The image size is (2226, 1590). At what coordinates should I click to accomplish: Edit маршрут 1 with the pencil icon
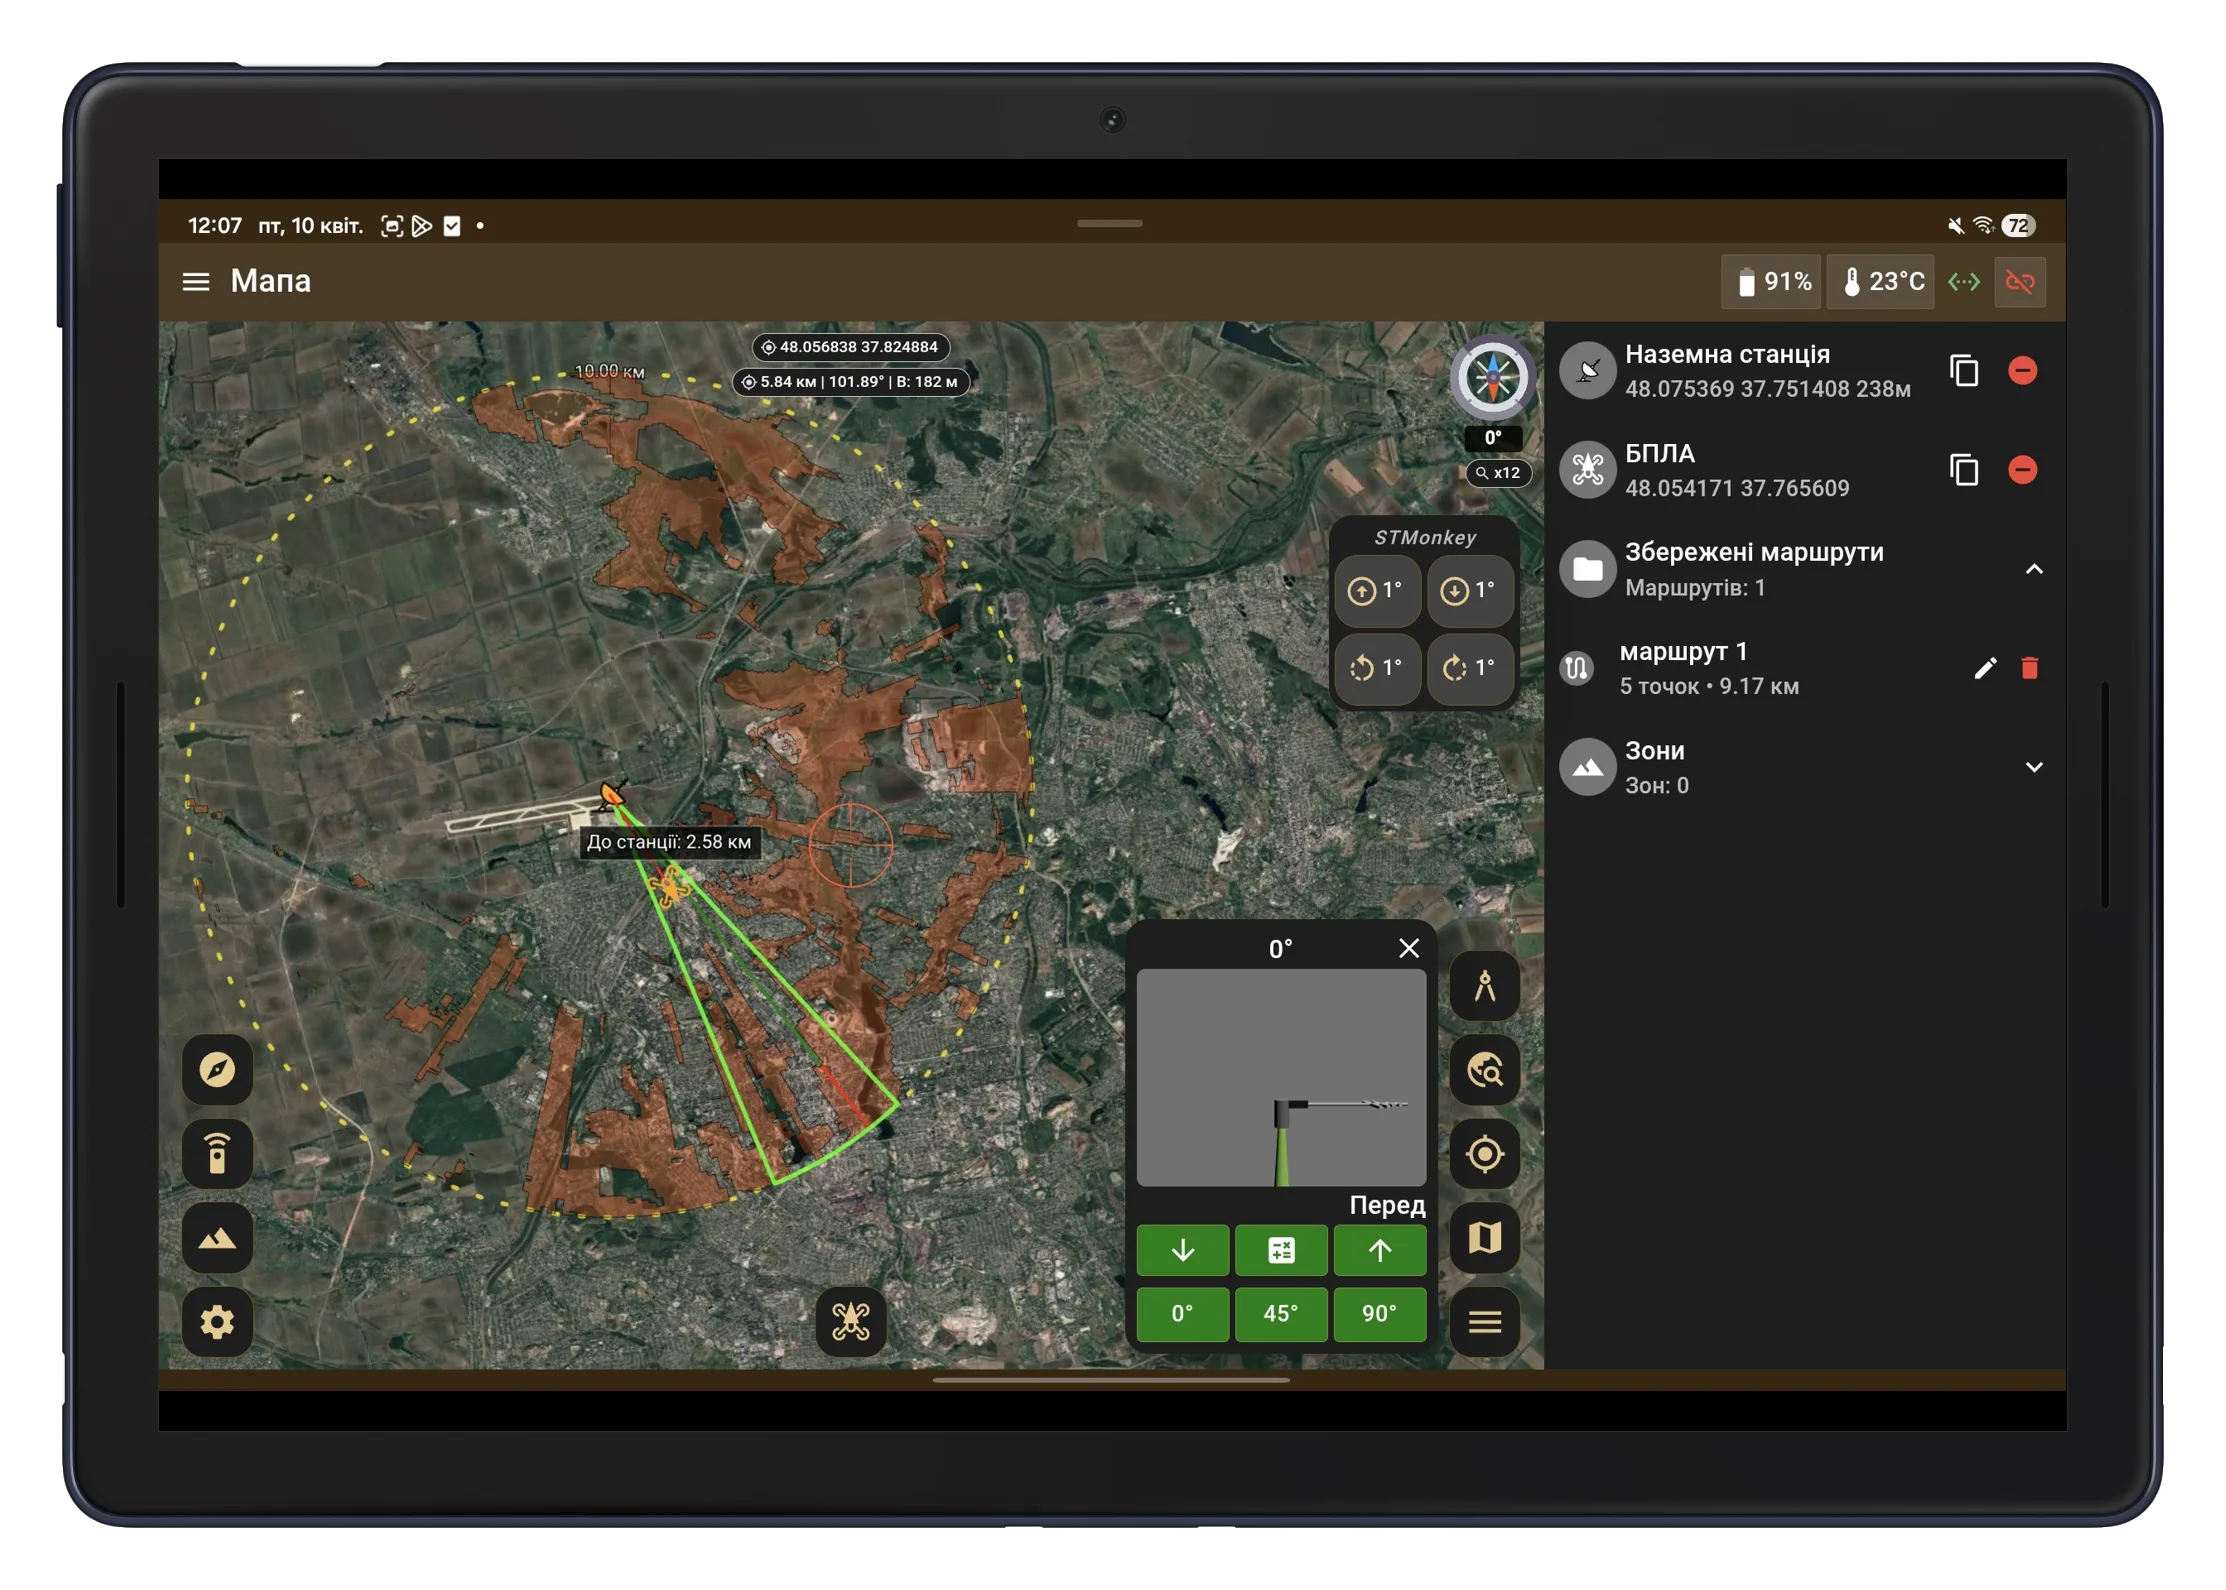(x=1985, y=668)
